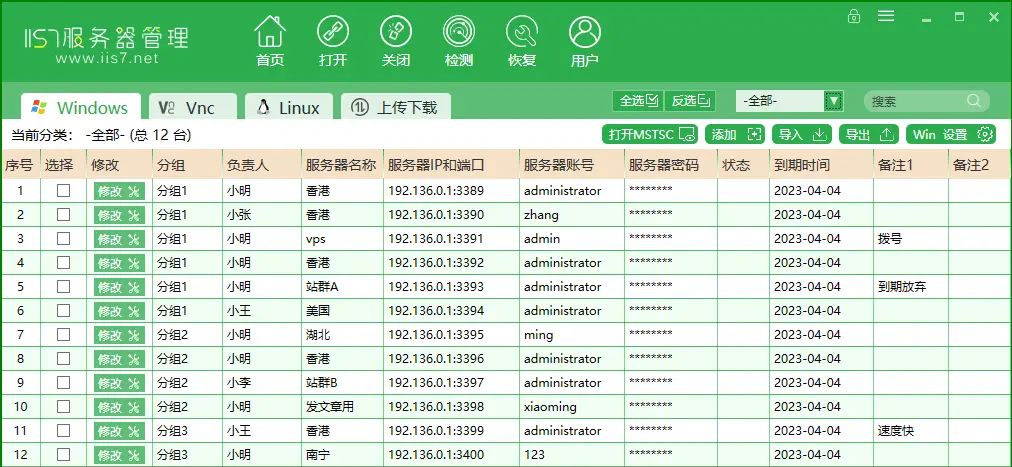
Task: Click the 导入 import button
Action: coord(802,134)
